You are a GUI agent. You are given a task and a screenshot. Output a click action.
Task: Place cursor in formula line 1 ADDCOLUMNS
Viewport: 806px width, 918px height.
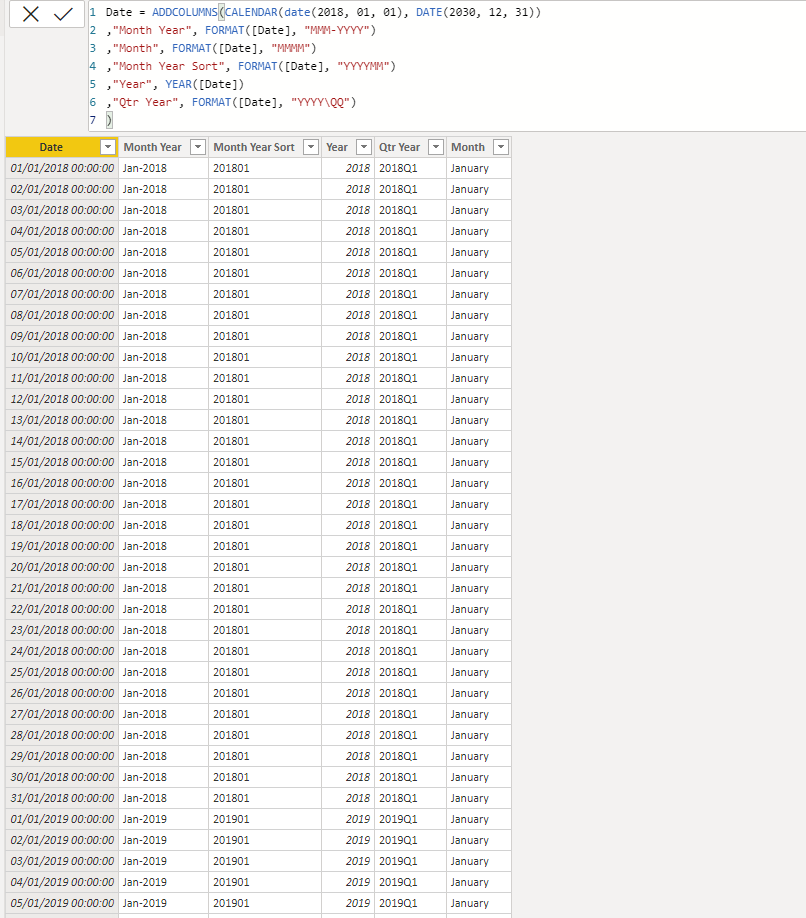(x=184, y=12)
